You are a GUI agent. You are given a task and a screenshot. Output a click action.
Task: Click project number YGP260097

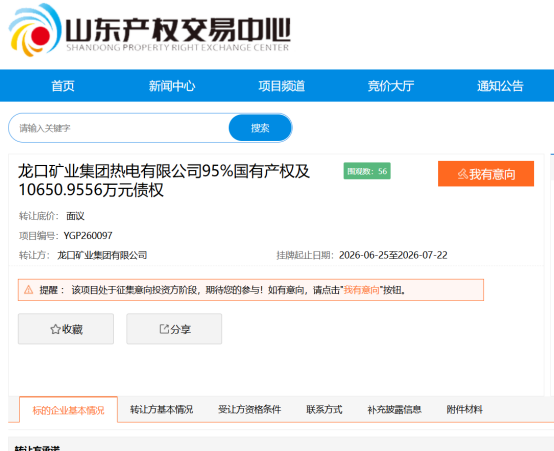click(88, 235)
